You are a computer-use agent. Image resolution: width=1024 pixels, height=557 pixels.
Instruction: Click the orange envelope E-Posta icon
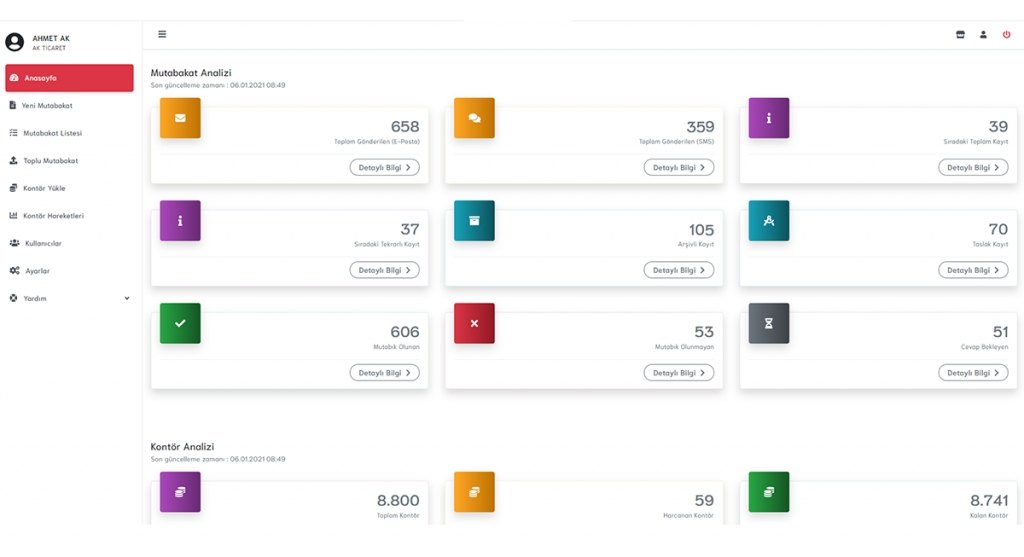pyautogui.click(x=180, y=118)
